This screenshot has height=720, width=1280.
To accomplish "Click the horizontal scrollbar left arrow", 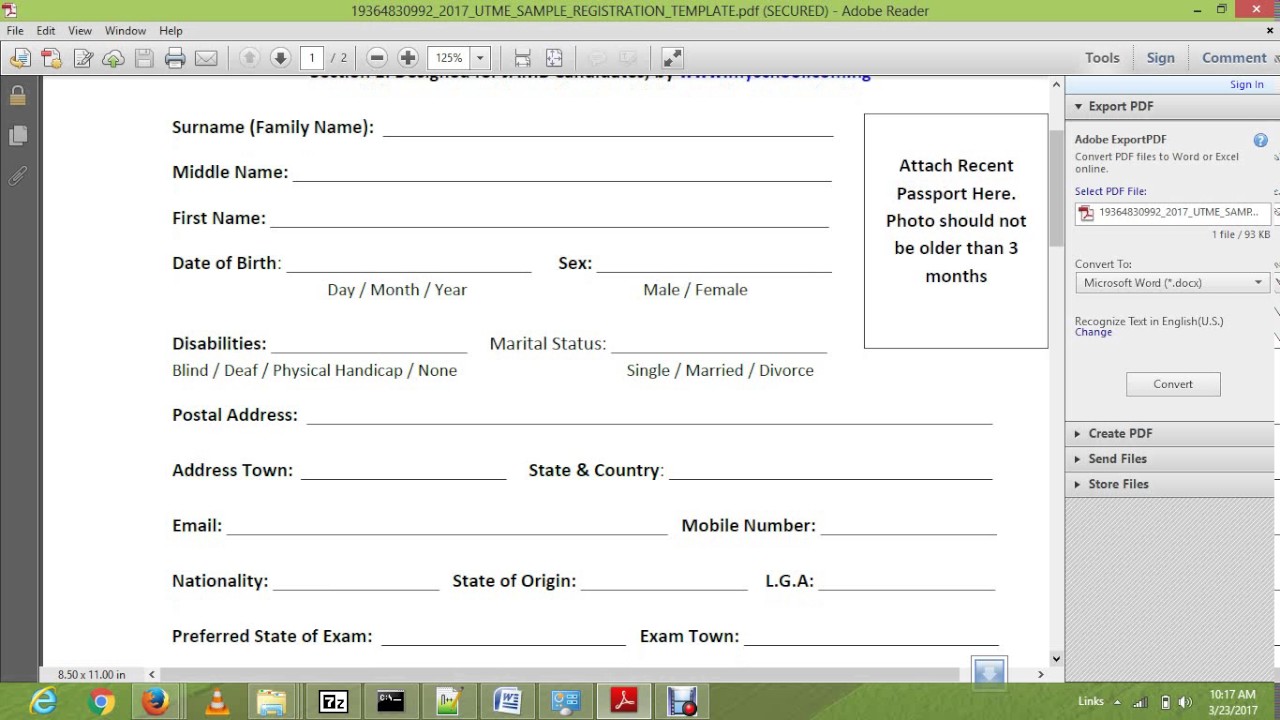I will point(151,675).
